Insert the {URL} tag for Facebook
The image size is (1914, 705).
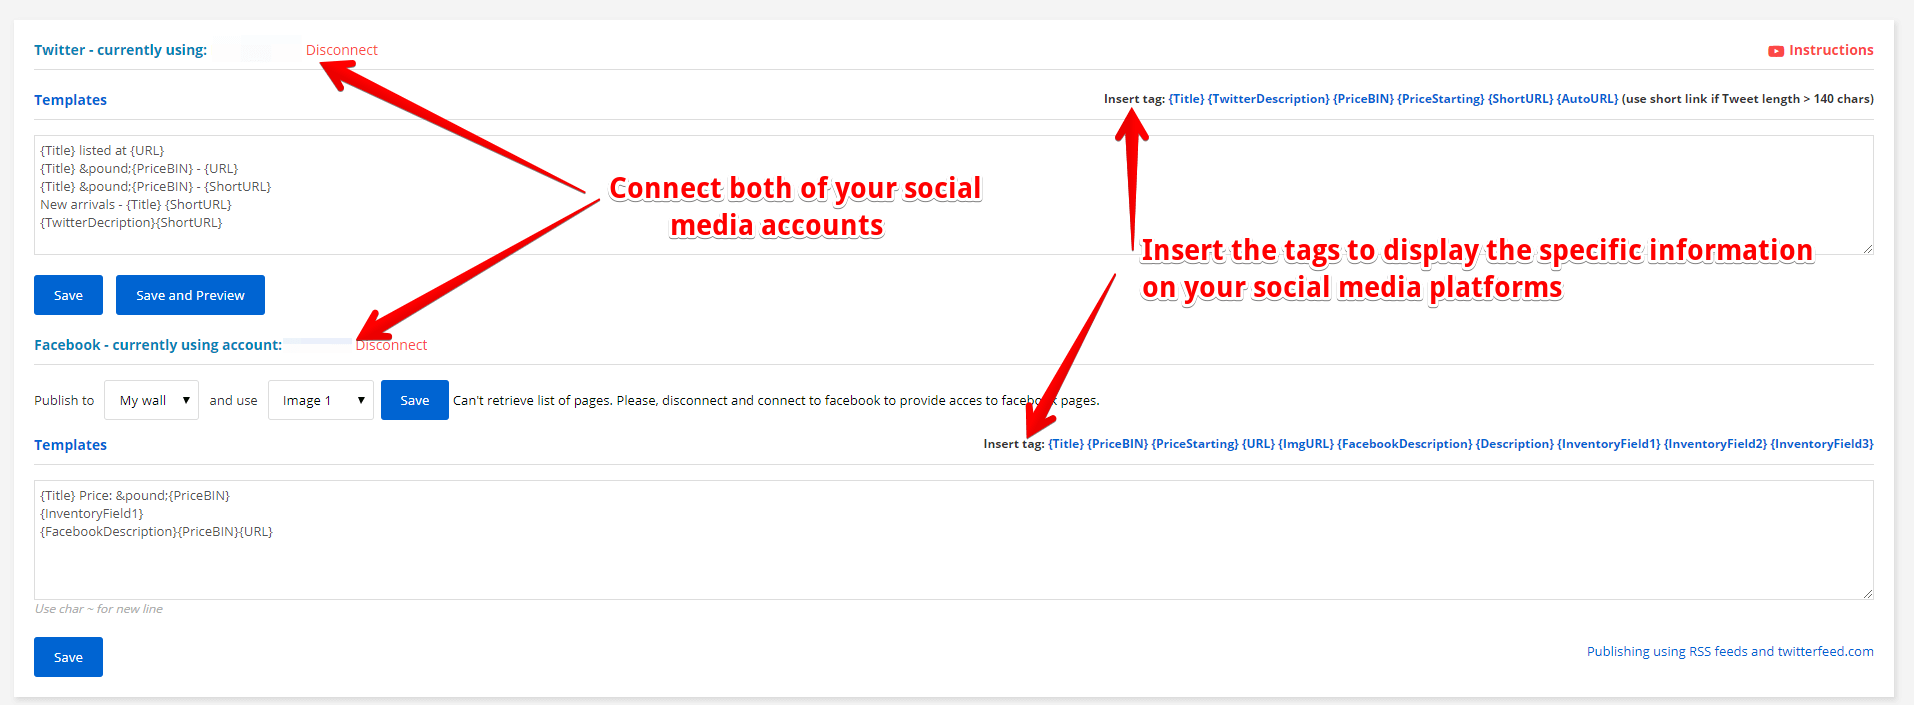click(1258, 444)
